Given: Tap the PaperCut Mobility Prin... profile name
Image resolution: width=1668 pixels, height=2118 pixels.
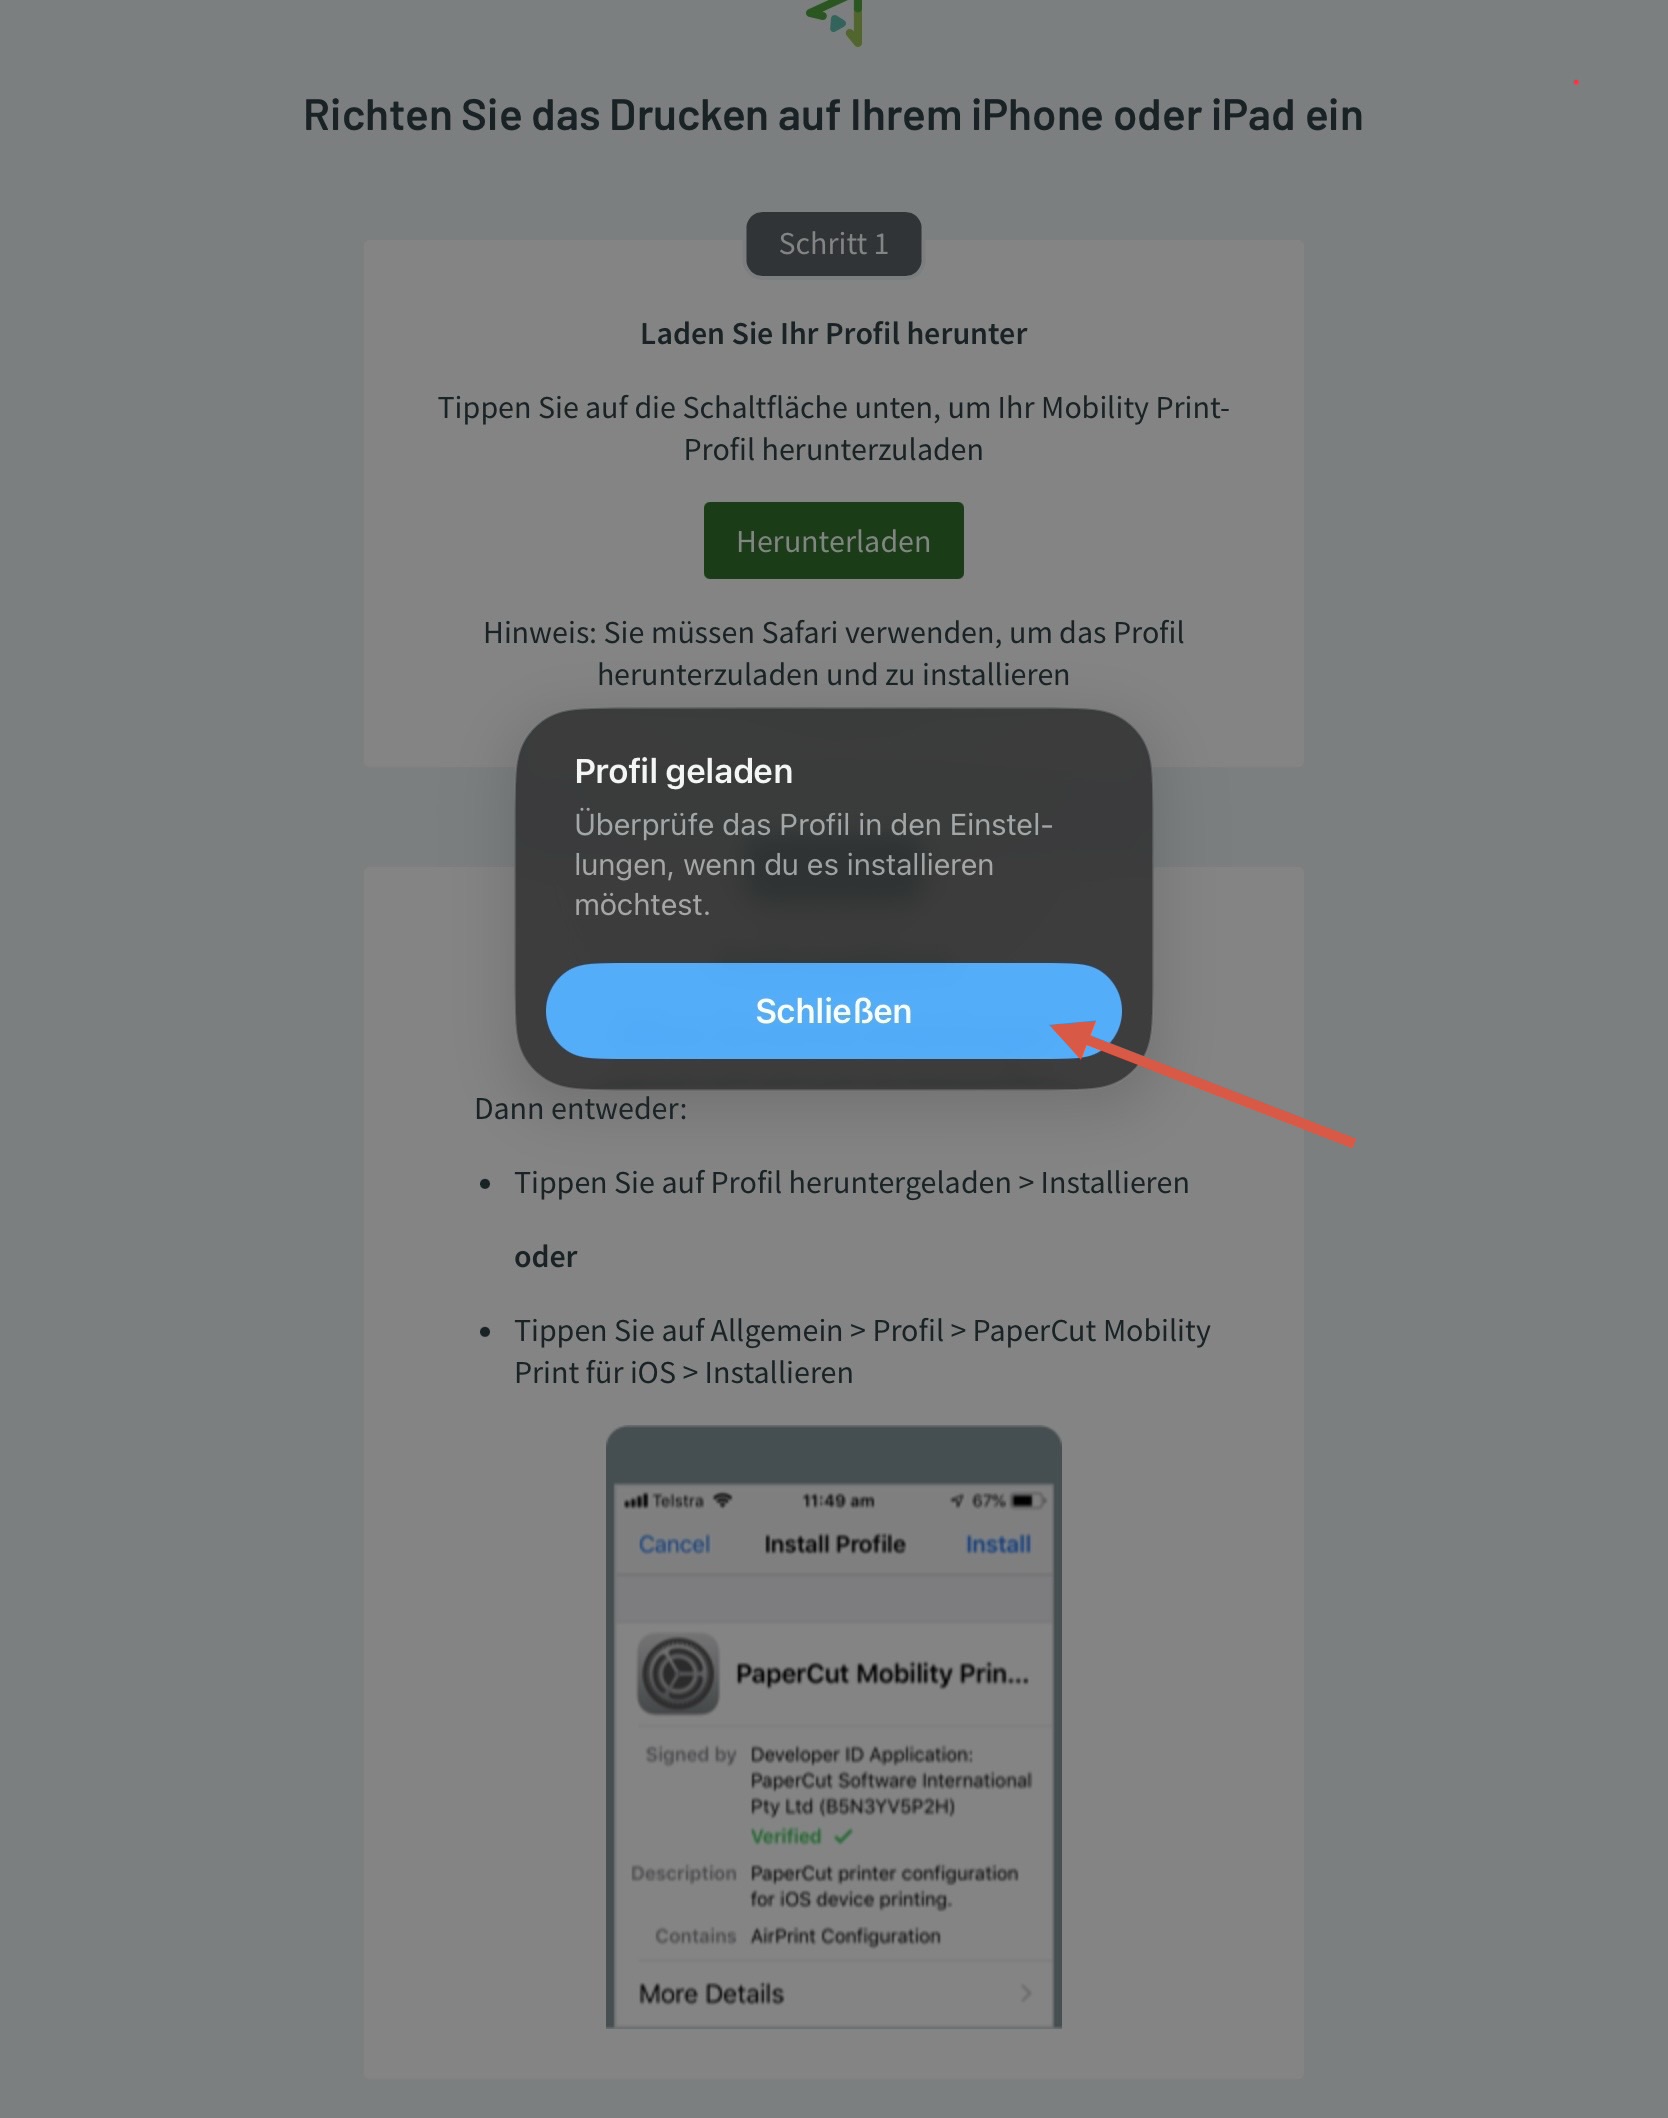Looking at the screenshot, I should 882,1674.
